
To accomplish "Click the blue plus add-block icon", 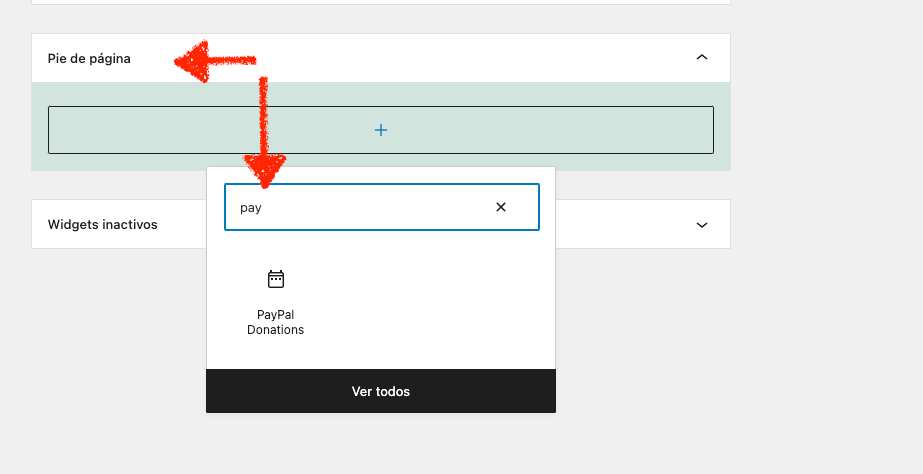I will click(381, 130).
